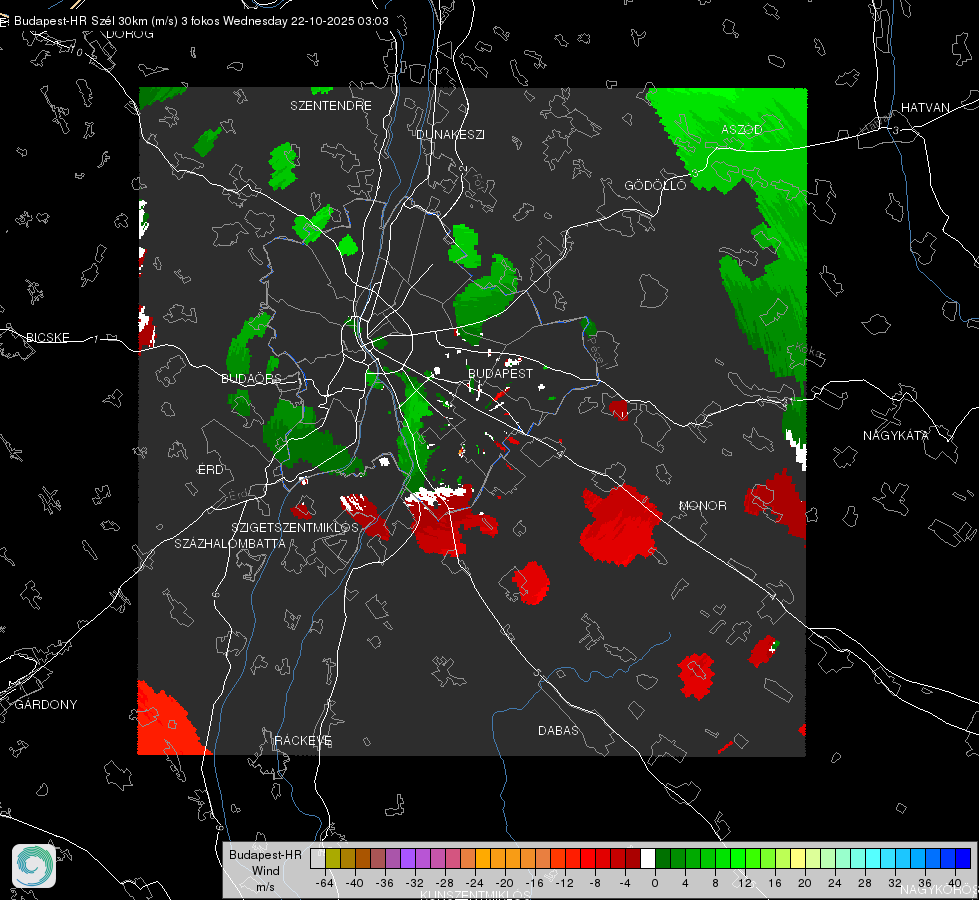Click the HATVAN town label
This screenshot has height=900, width=979.
[925, 107]
